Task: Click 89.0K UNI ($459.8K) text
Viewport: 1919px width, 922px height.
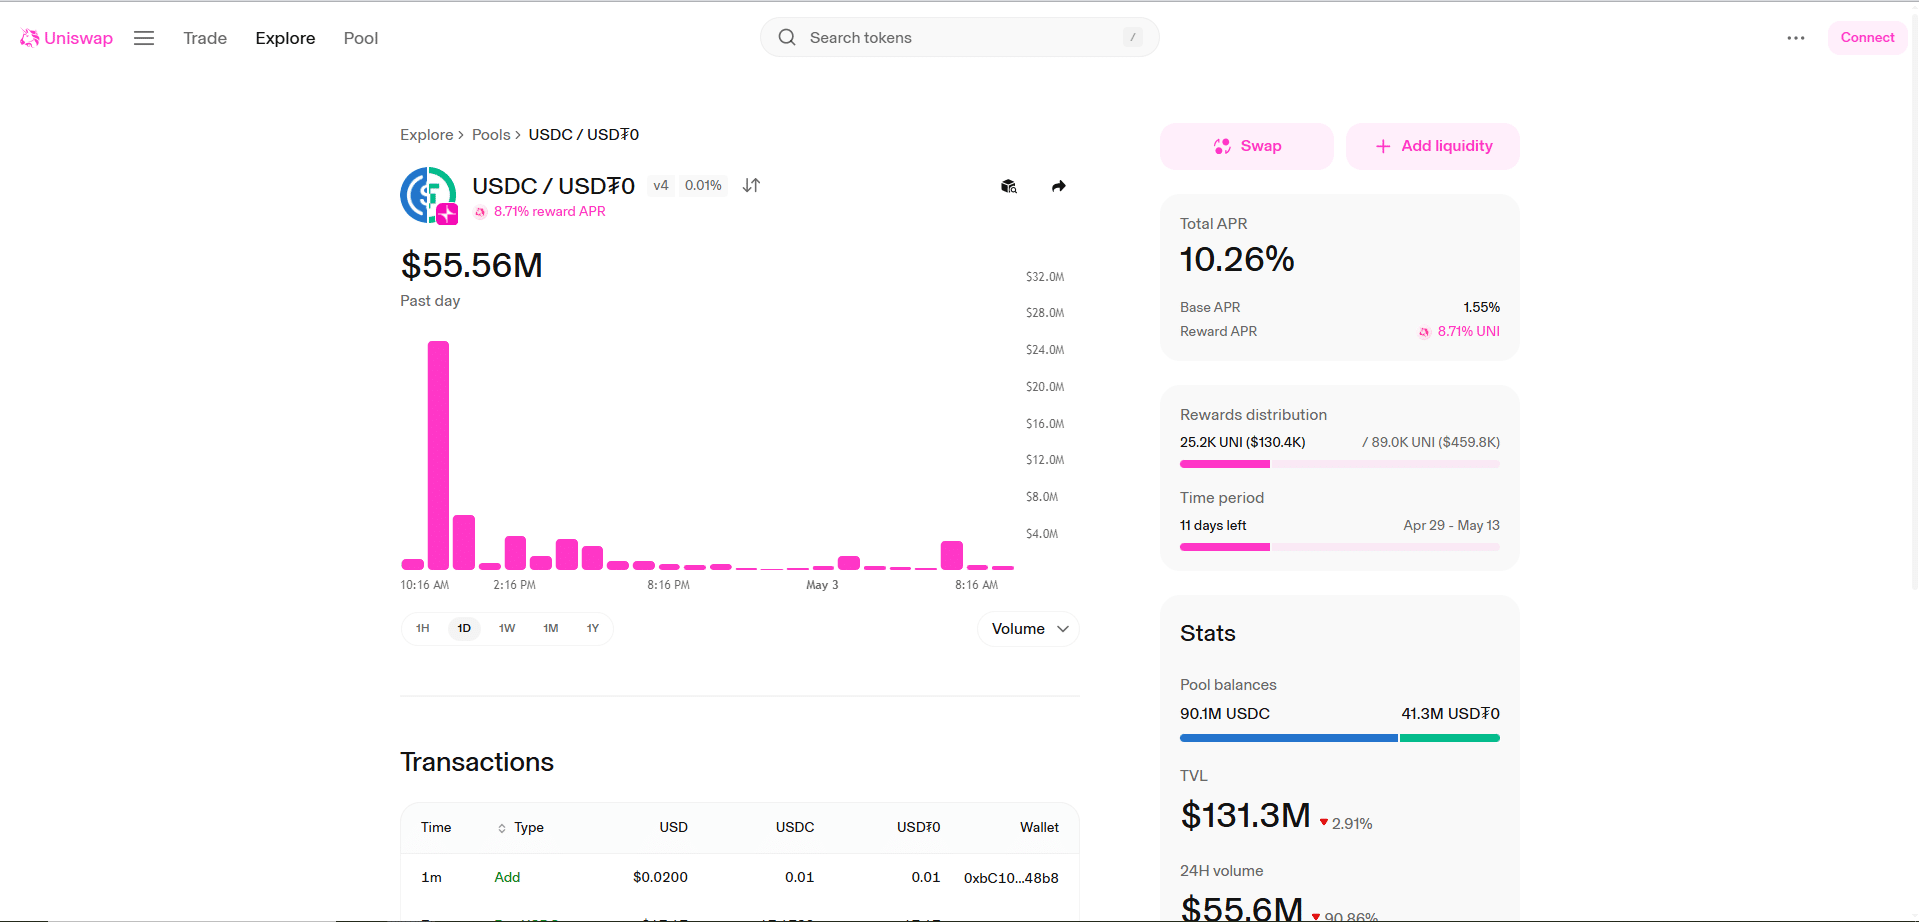Action: pos(1431,442)
